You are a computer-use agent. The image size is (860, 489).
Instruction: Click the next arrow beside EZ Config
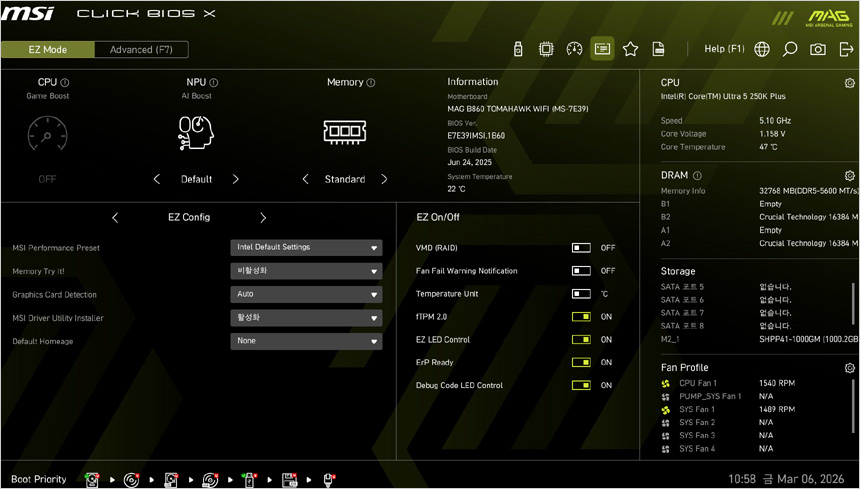coord(263,218)
